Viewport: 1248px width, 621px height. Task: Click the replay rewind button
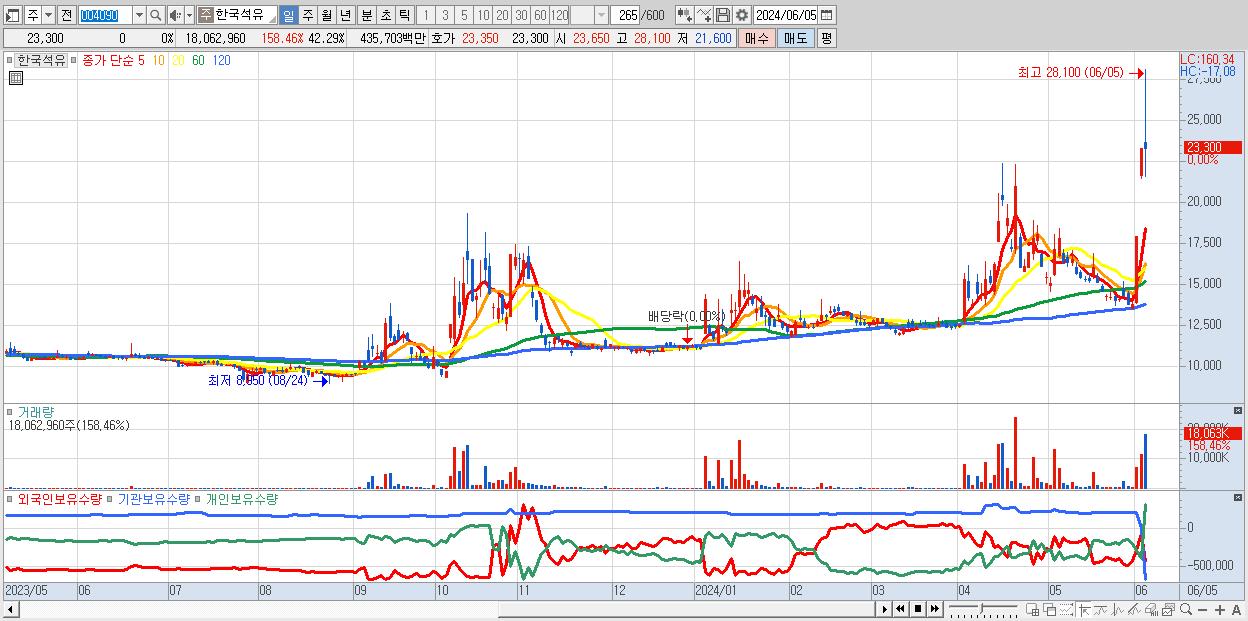click(900, 609)
